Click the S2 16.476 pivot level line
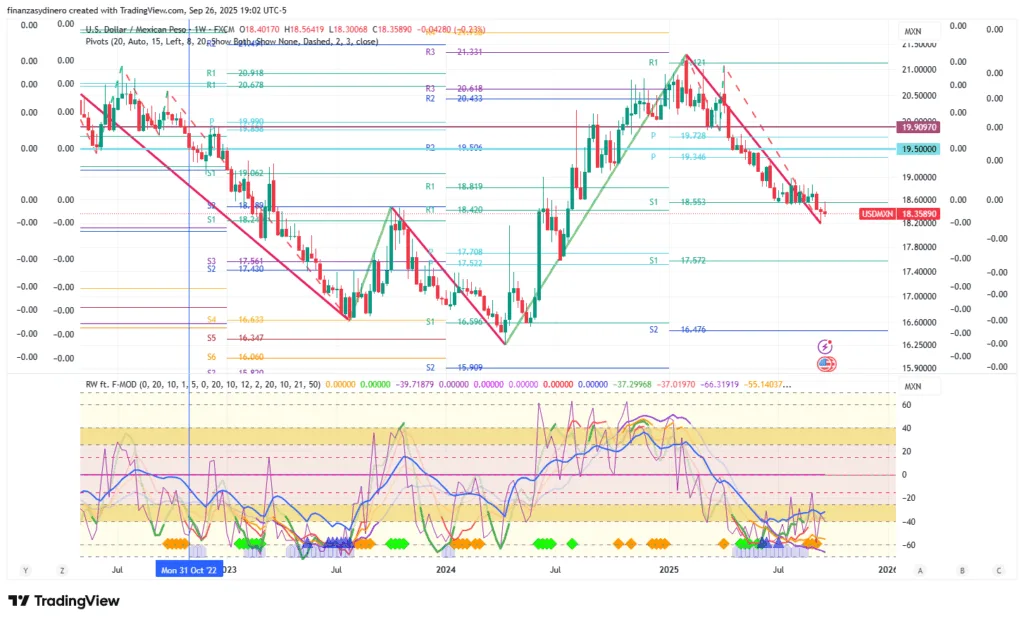Screen dimensions: 1024x622 pos(760,330)
